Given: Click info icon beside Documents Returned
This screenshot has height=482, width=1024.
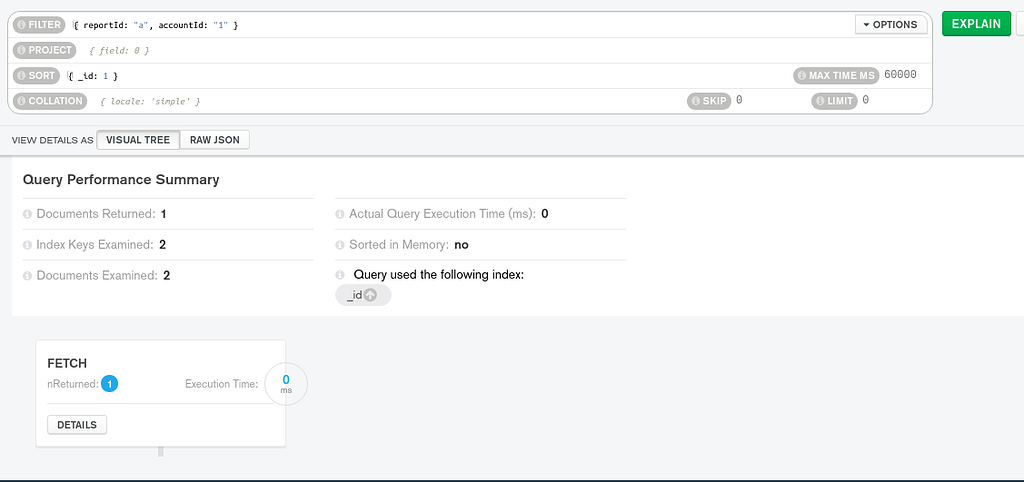Looking at the screenshot, I should tap(27, 214).
